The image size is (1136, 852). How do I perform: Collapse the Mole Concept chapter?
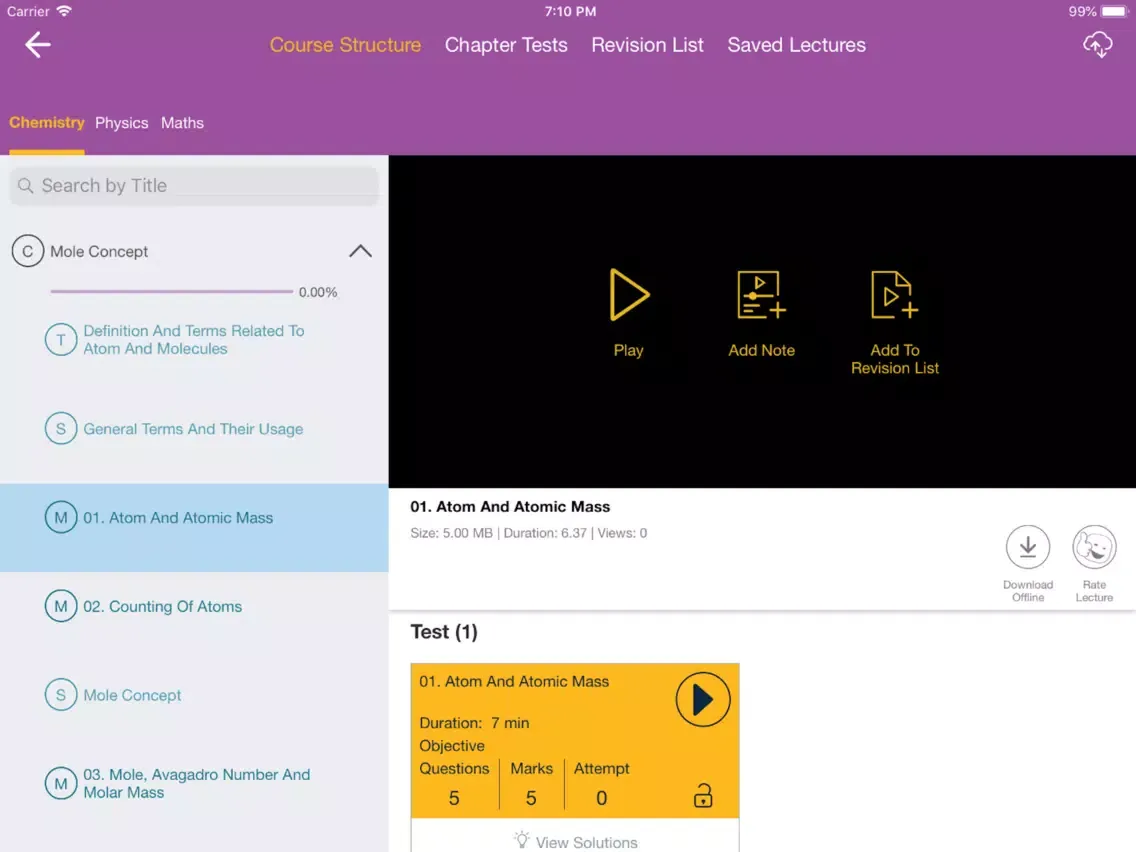360,251
